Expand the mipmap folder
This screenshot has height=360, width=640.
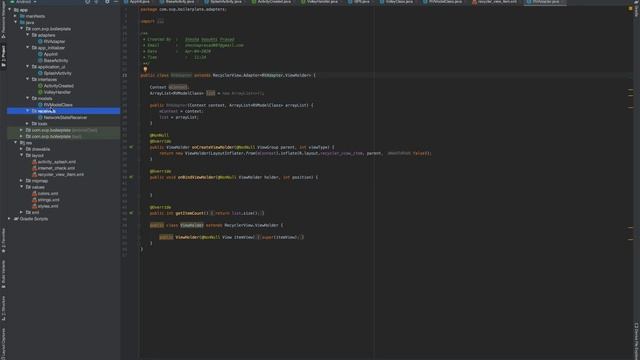point(22,180)
